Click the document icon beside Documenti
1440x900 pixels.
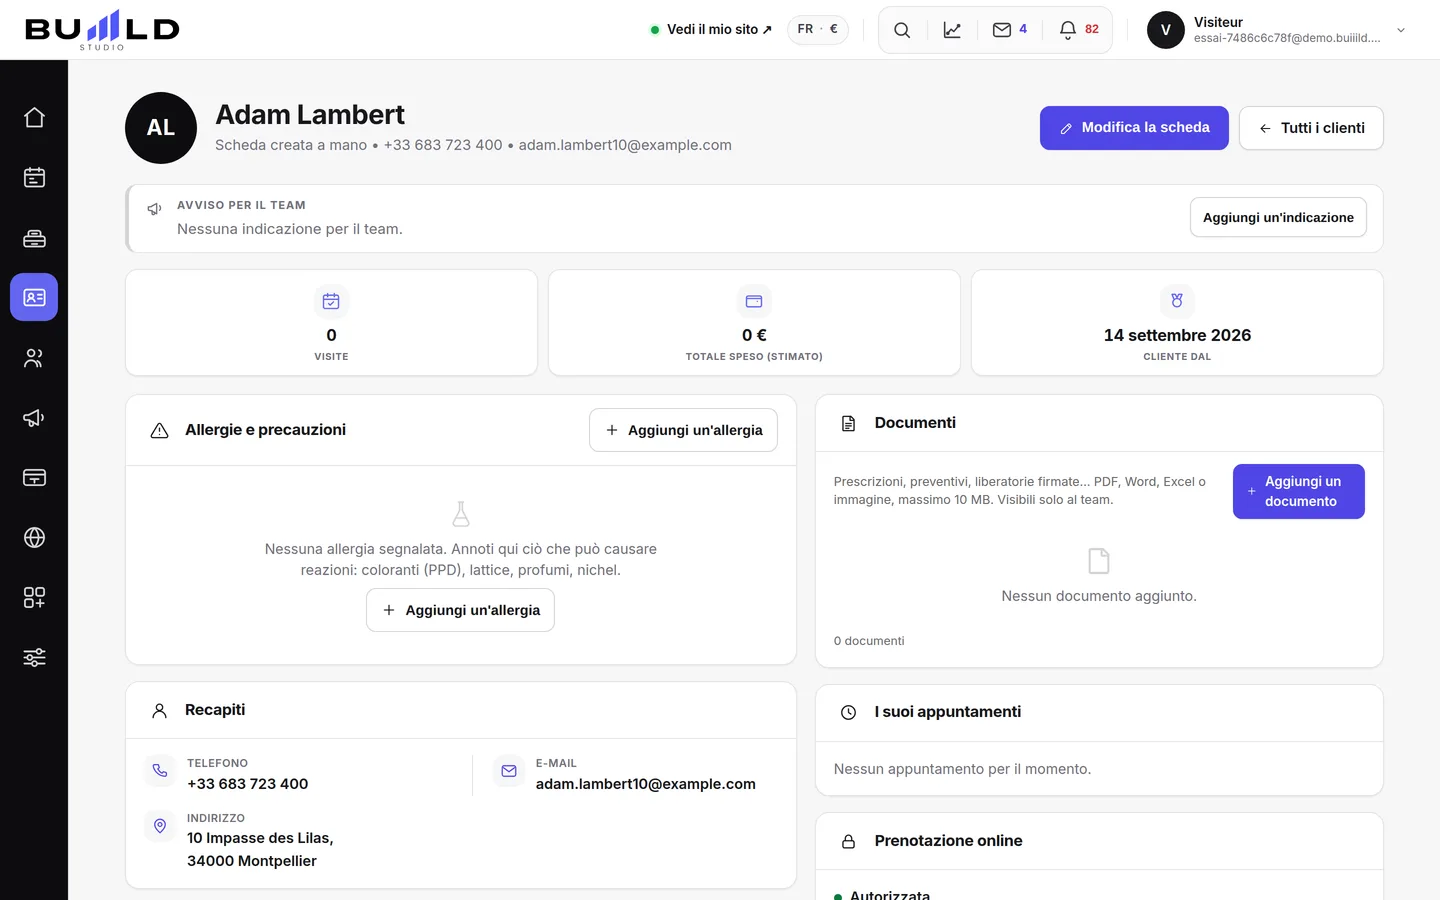coord(848,423)
